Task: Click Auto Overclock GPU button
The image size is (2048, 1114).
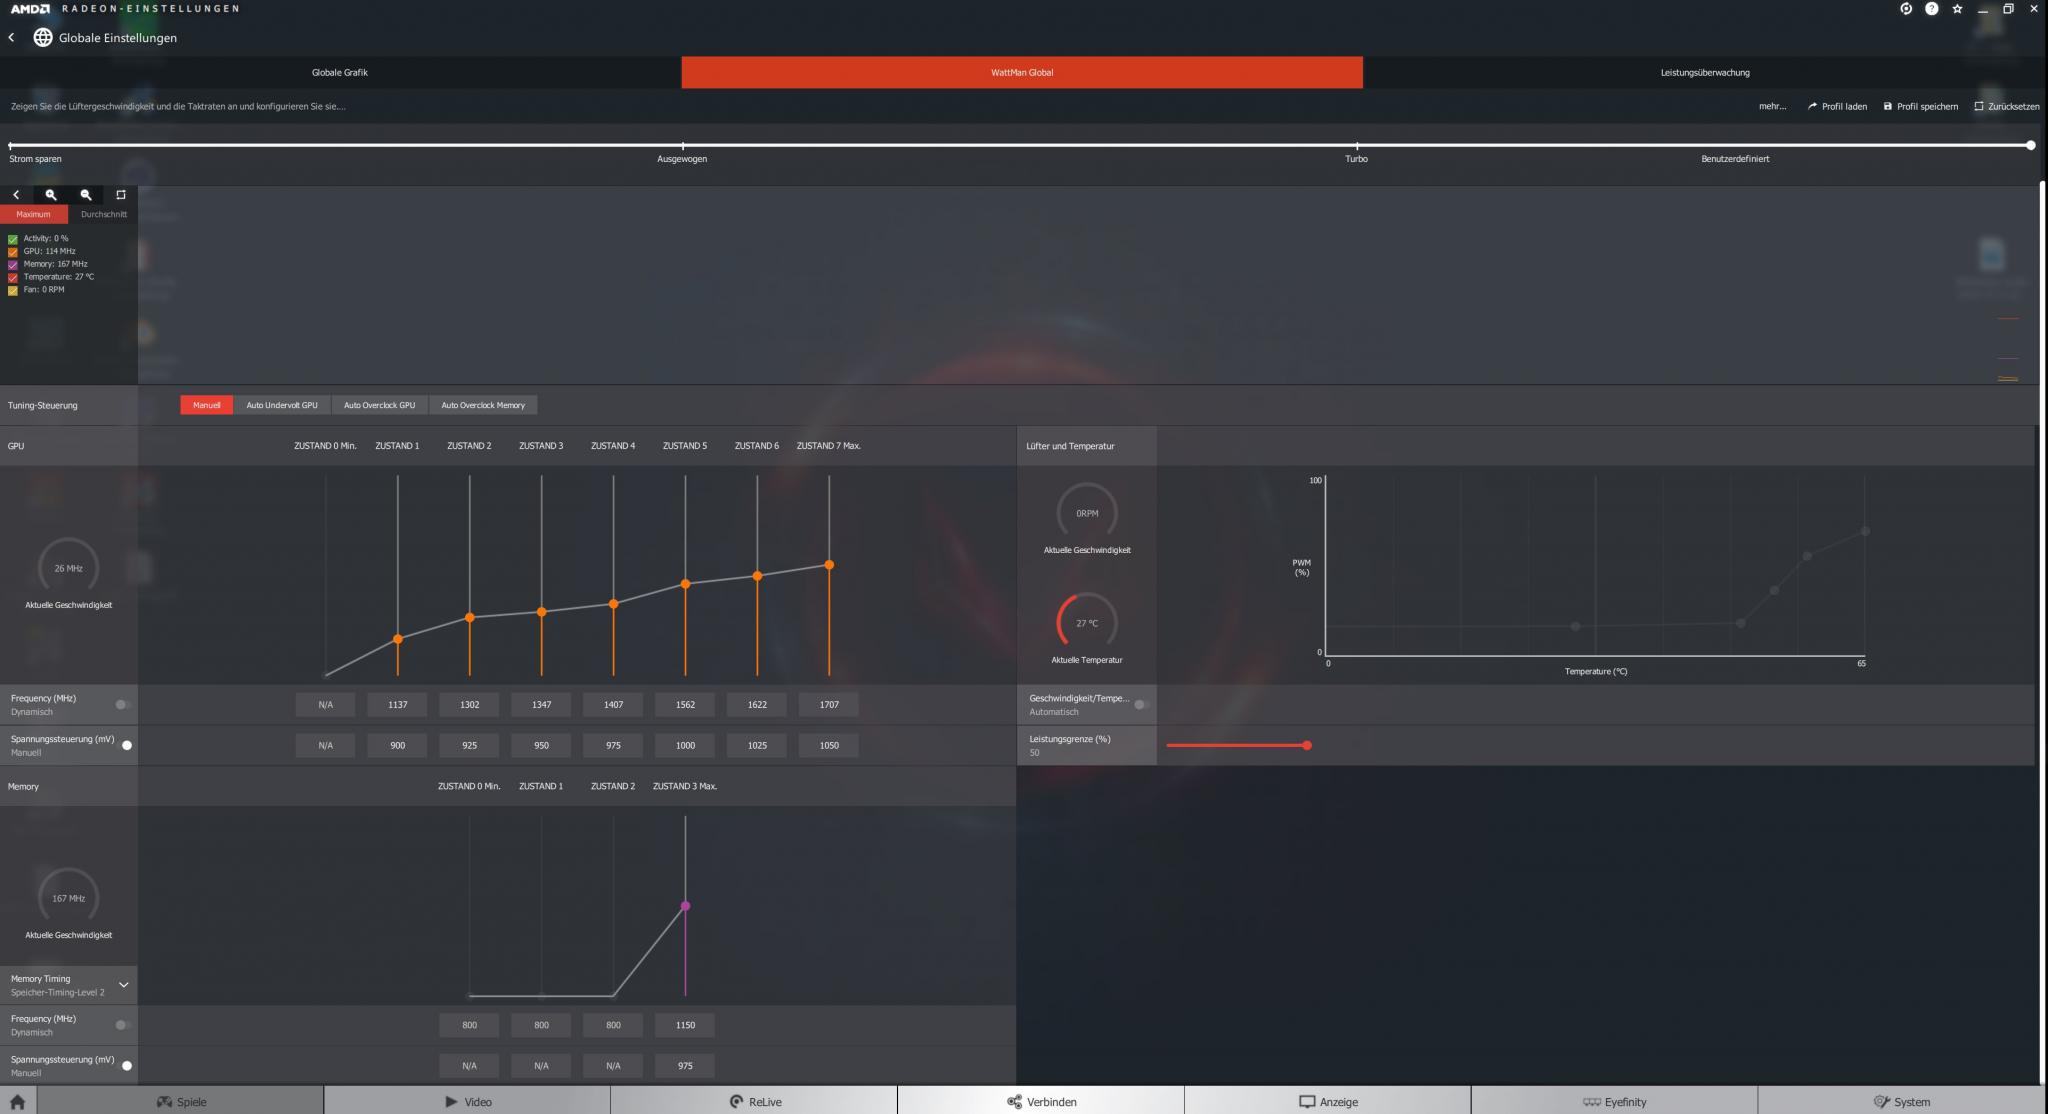Action: point(379,405)
